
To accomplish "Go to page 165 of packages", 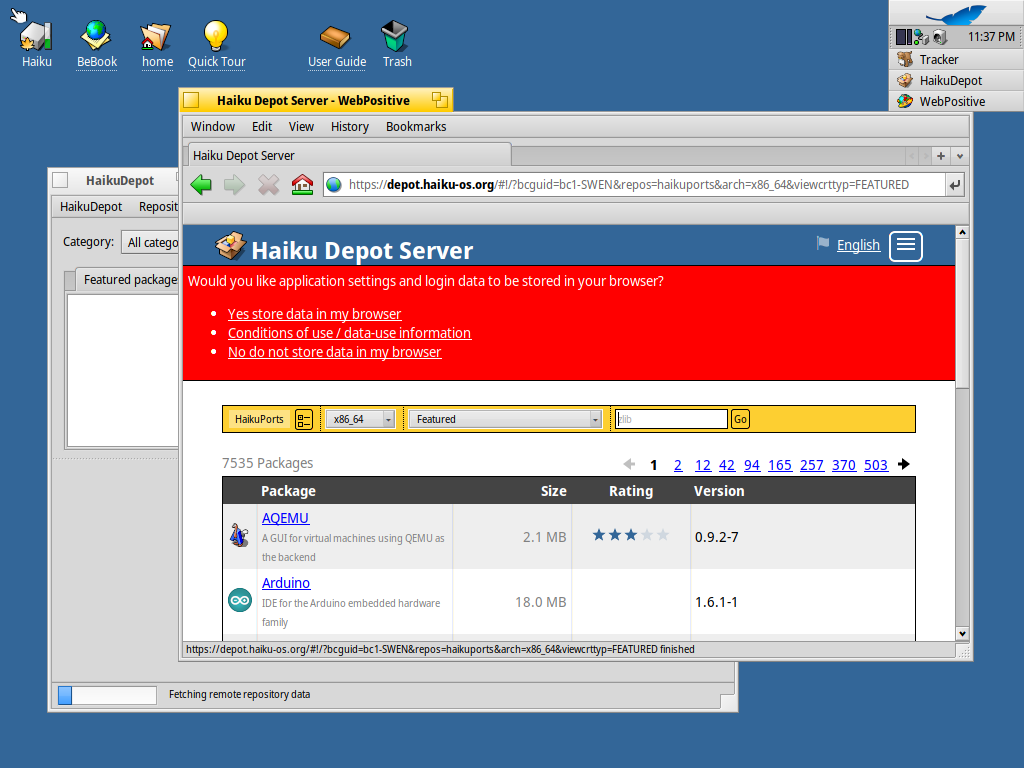I will 780,465.
